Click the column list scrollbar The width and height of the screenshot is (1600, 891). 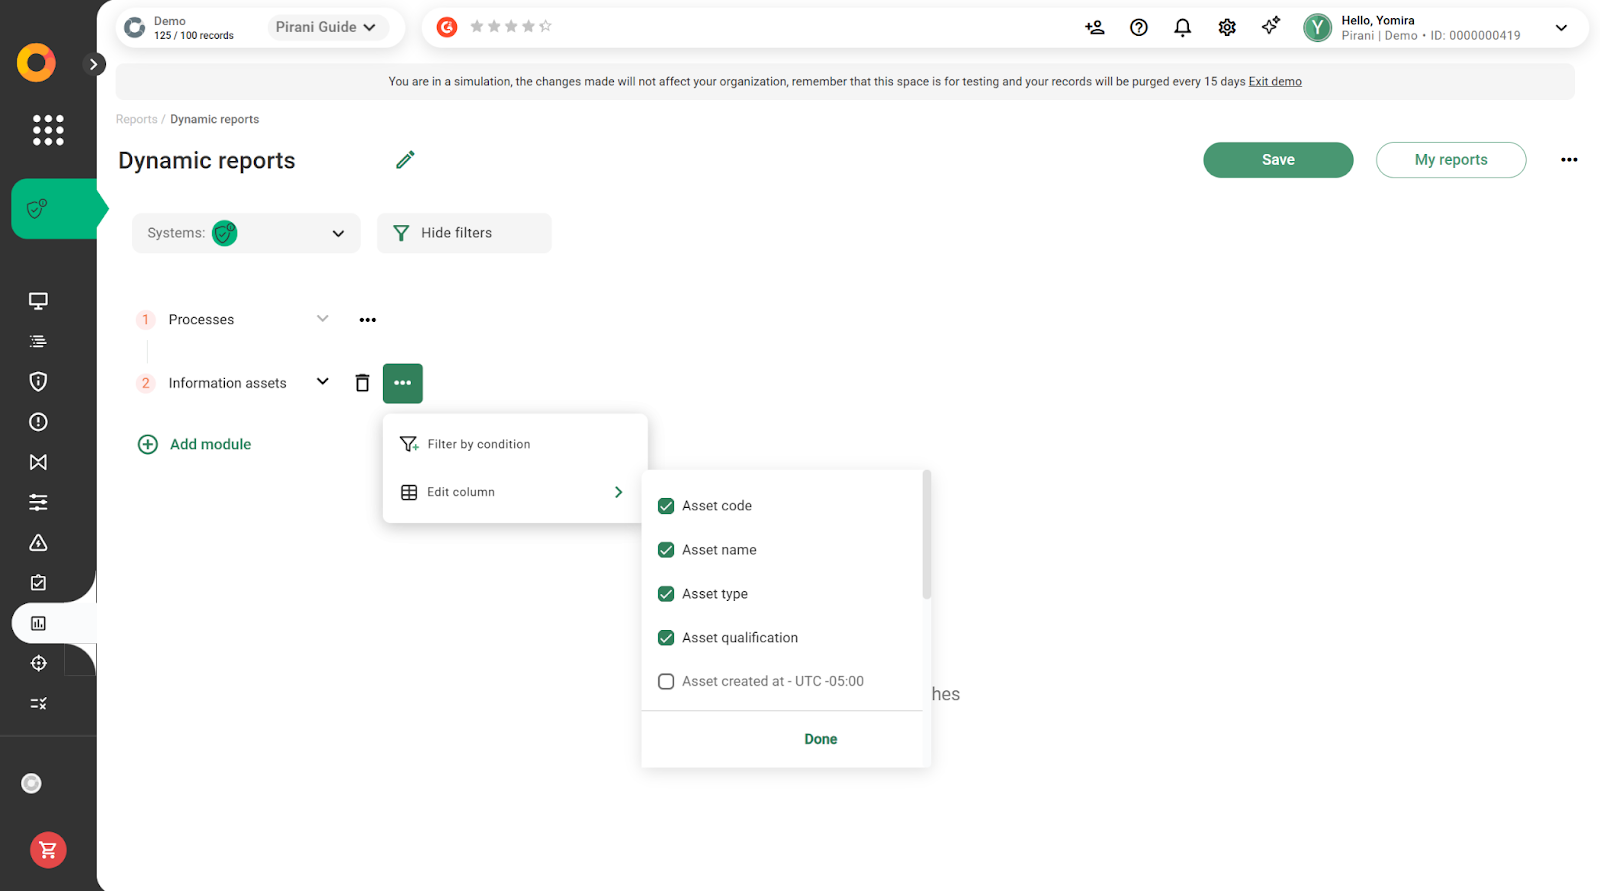(927, 536)
